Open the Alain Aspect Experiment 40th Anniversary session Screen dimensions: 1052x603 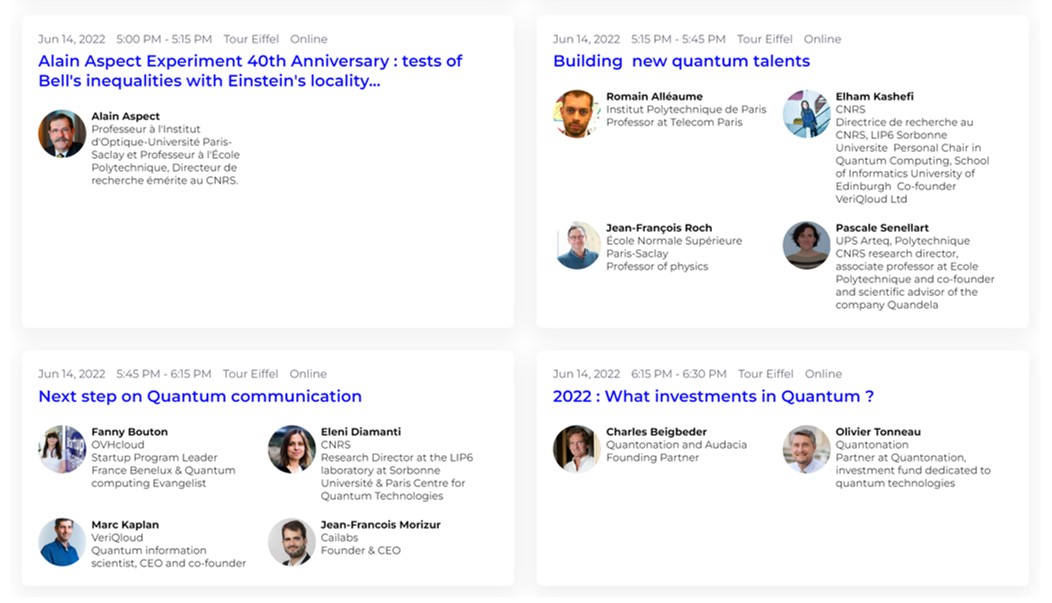pos(250,70)
